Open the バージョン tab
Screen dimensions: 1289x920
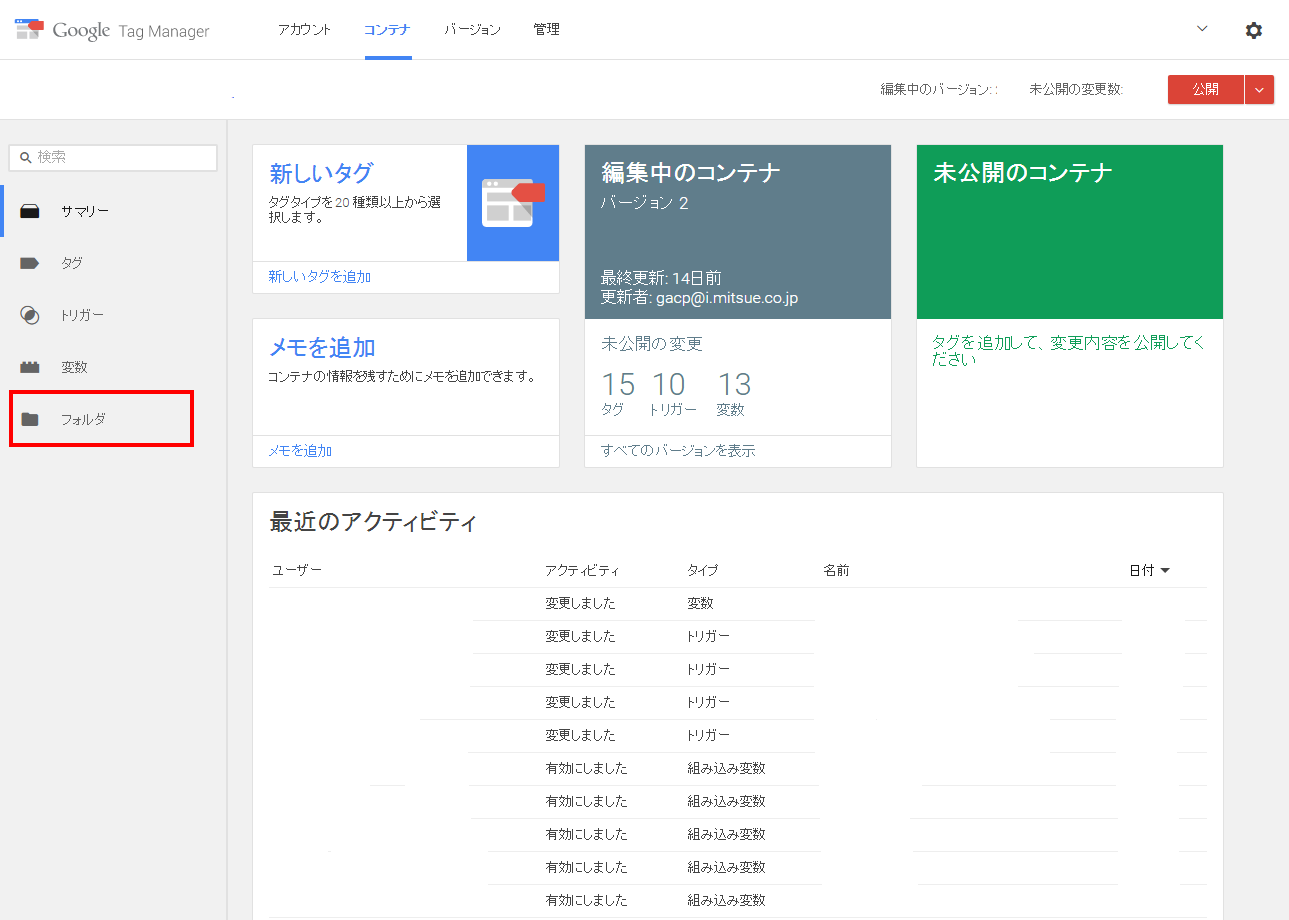click(472, 30)
